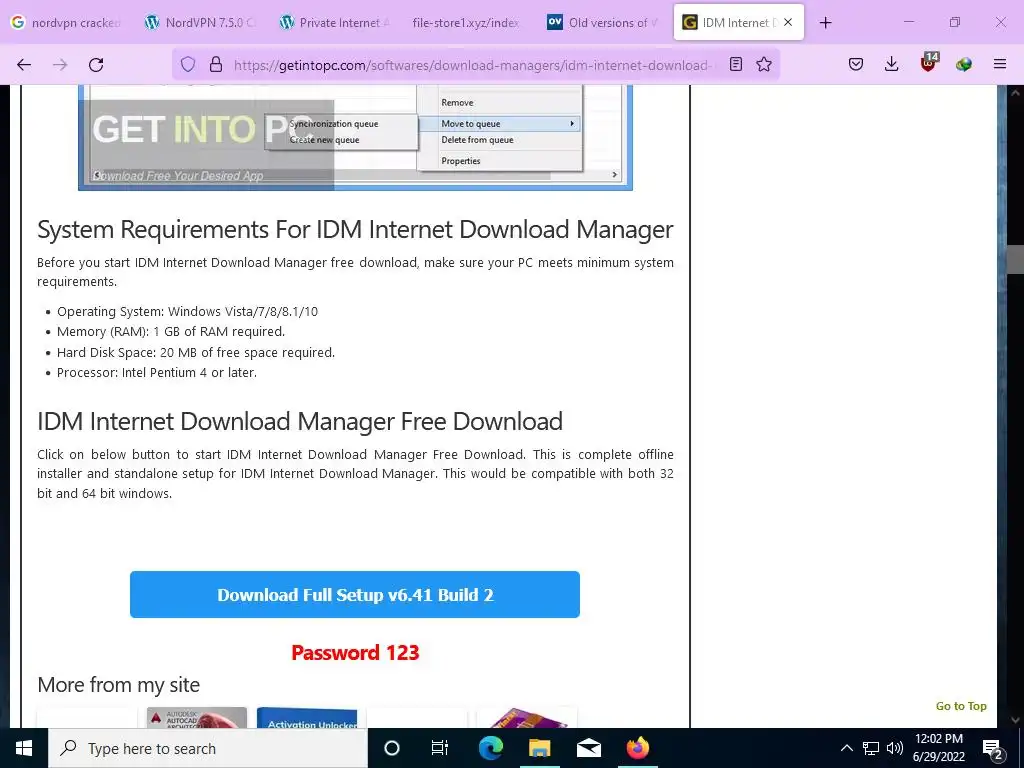This screenshot has width=1024, height=768.
Task: Click Delete from queue menu entry
Action: (477, 140)
